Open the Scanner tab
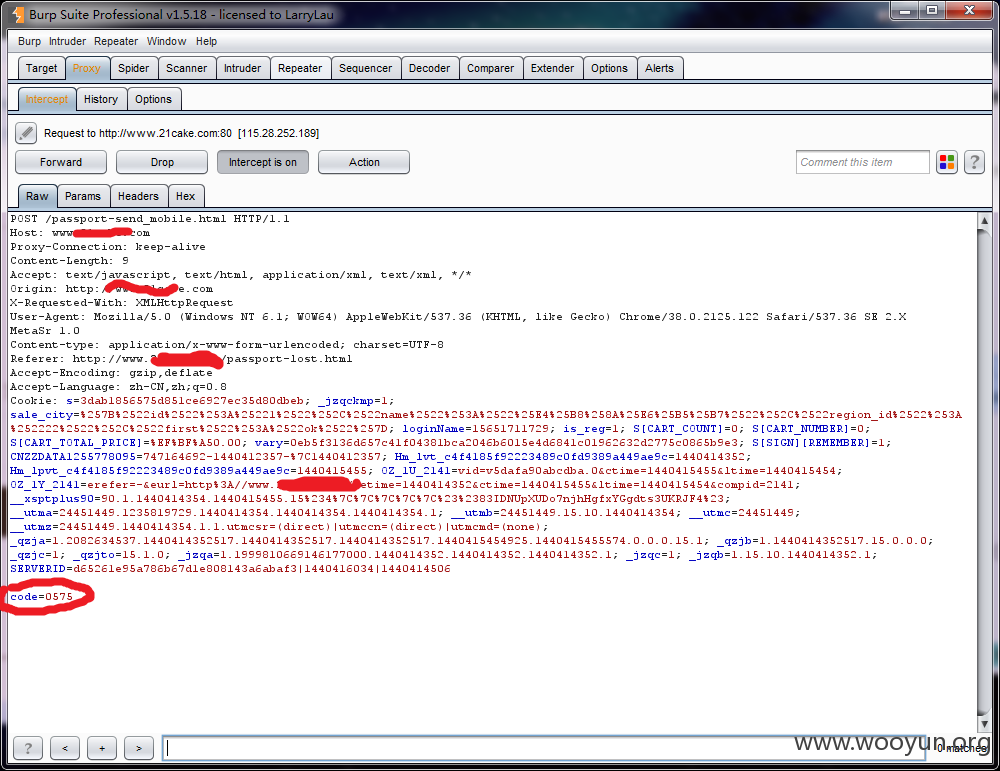1000x771 pixels. pyautogui.click(x=186, y=68)
